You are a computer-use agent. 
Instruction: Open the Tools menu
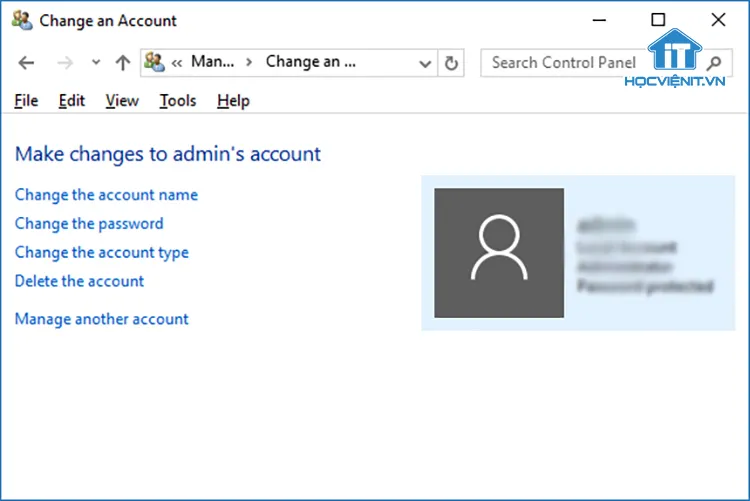click(178, 101)
